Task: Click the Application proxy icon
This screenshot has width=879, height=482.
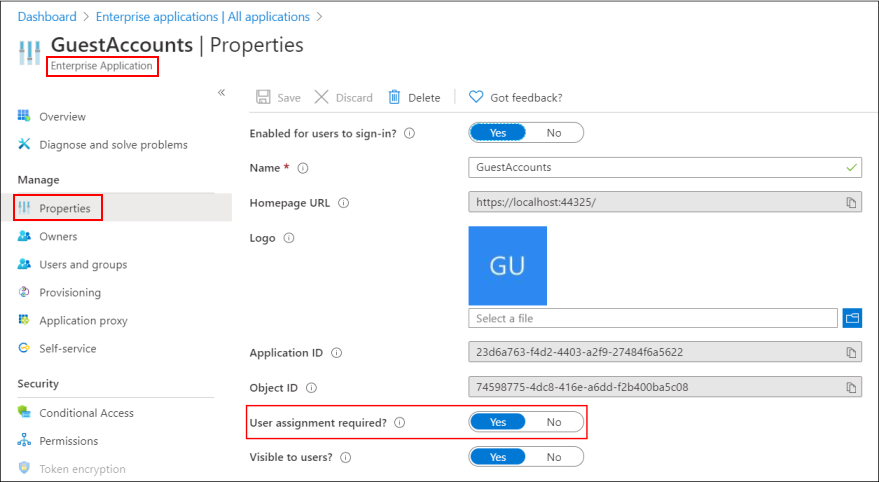Action: click(24, 320)
